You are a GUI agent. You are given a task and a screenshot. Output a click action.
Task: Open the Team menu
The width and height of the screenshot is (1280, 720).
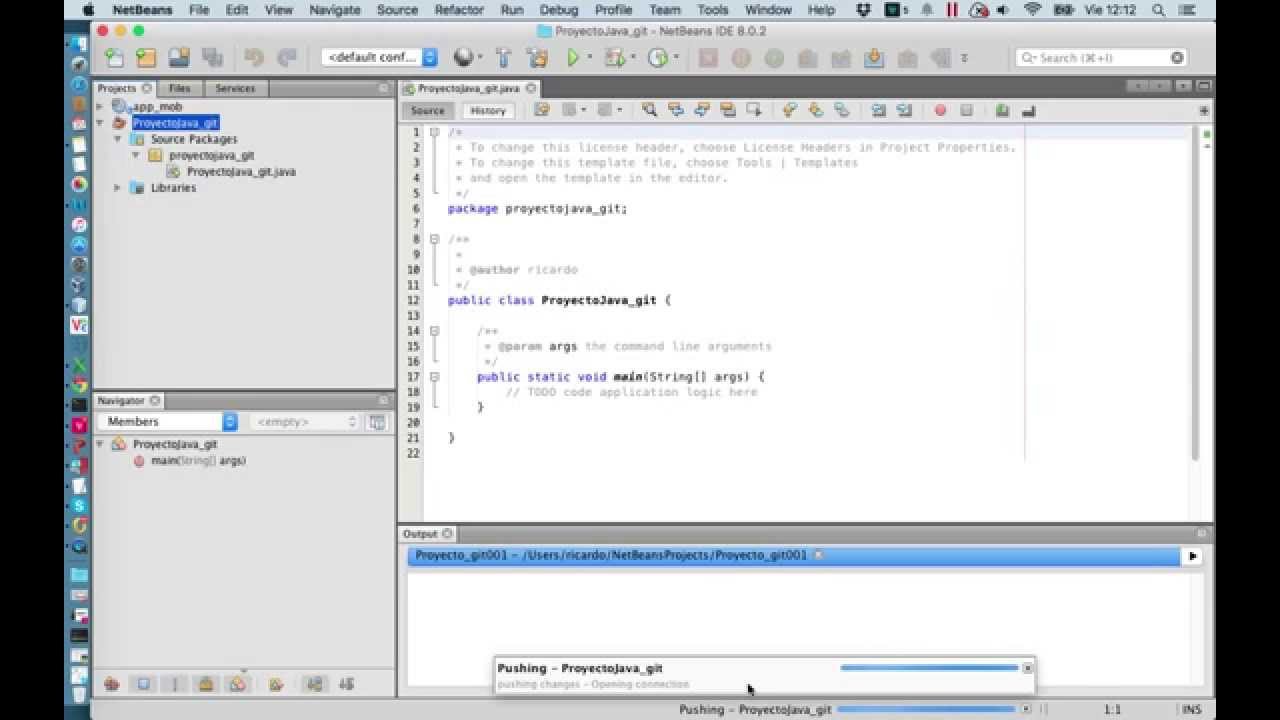(664, 10)
